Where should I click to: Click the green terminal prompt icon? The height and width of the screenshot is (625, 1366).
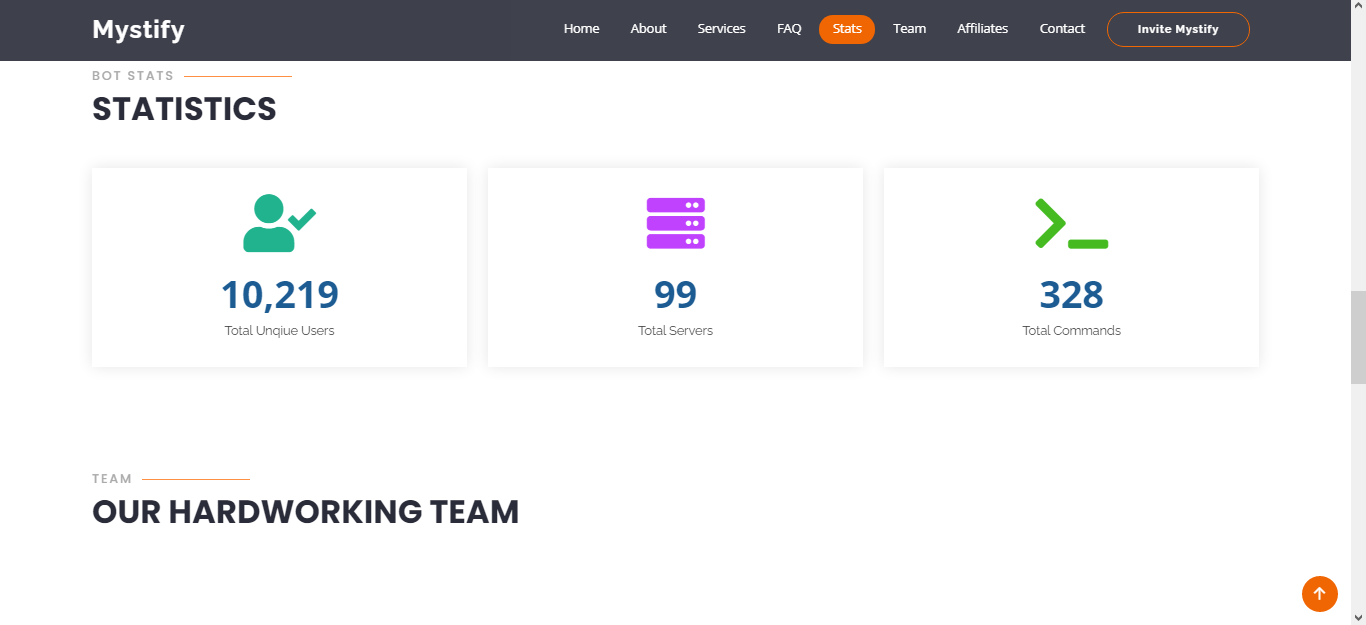[x=1071, y=223]
